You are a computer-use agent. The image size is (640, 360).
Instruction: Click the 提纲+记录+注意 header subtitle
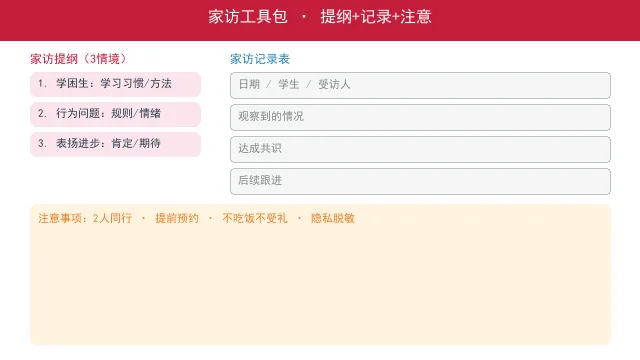pos(376,17)
